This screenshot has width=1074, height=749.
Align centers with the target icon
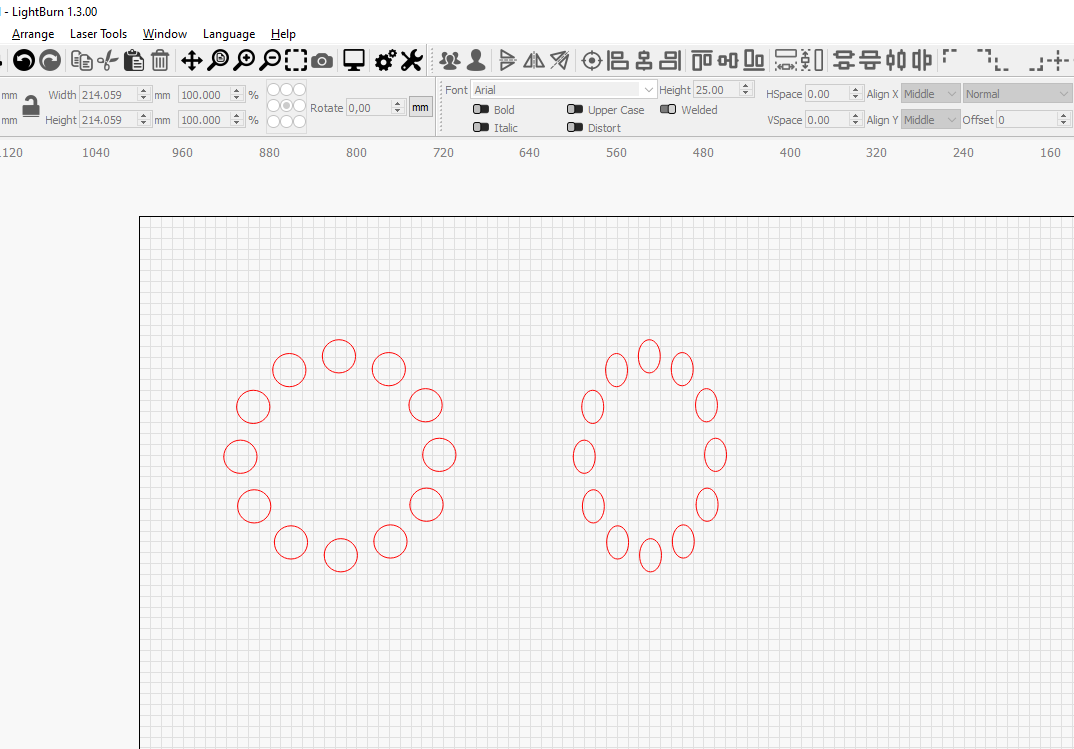point(592,61)
